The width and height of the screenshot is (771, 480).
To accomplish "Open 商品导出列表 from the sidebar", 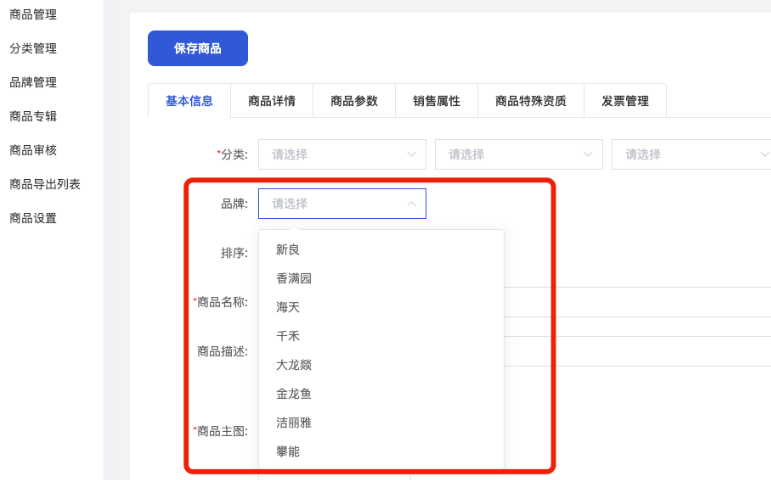I will 45,184.
